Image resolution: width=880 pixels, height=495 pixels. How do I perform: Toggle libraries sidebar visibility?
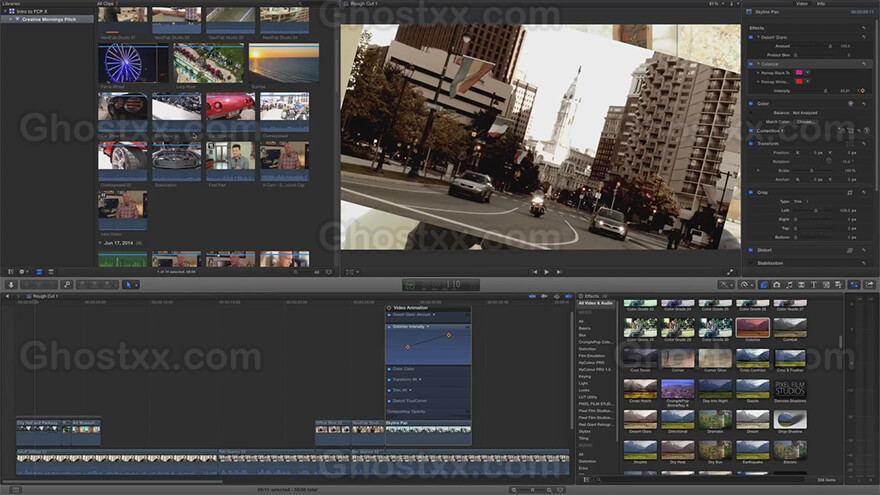(x=10, y=272)
